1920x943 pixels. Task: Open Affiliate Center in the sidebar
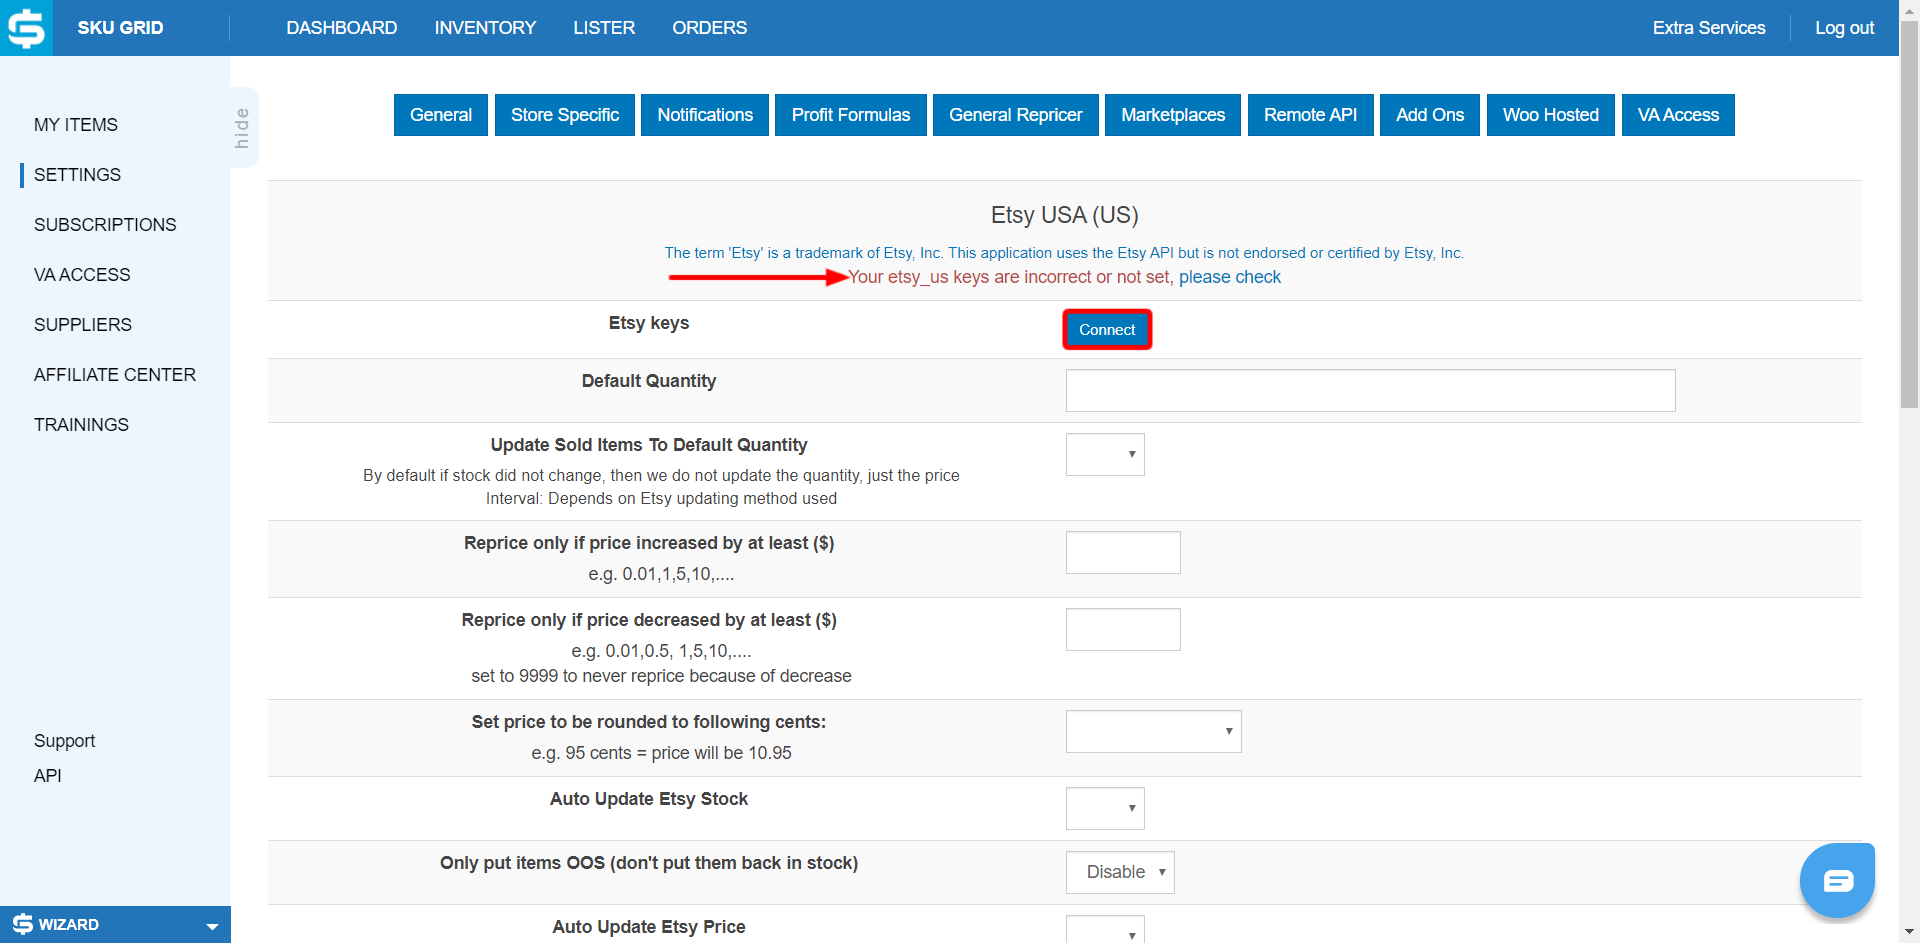click(115, 375)
